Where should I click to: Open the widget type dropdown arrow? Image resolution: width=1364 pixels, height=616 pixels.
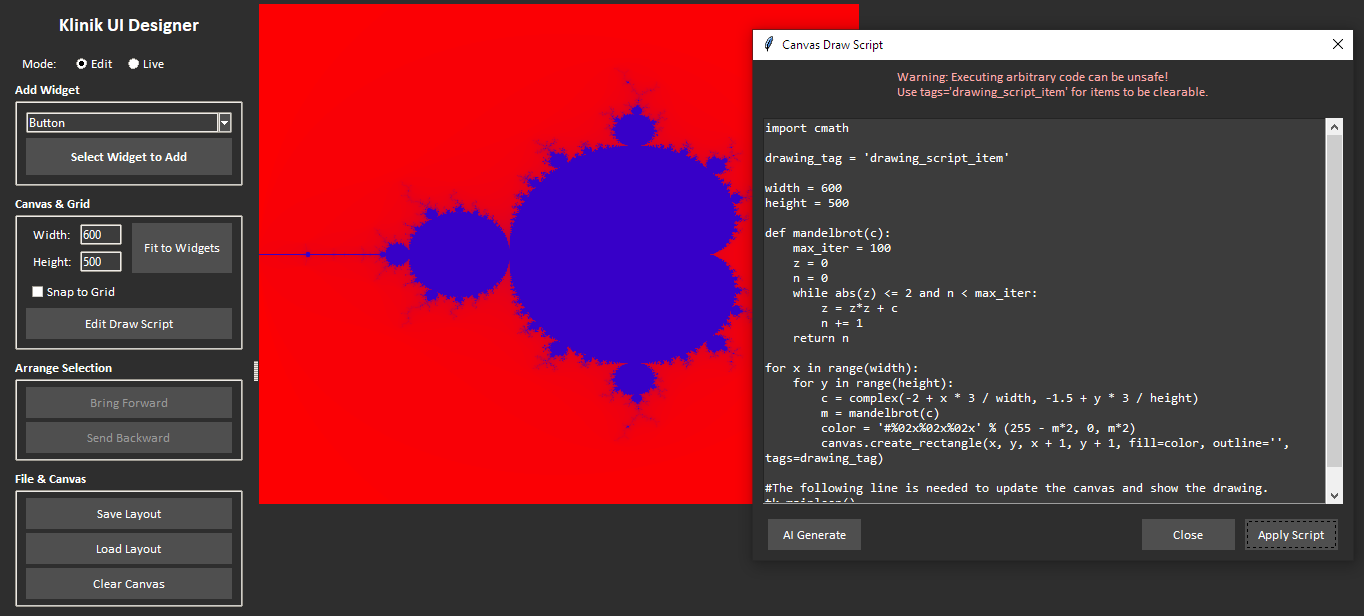pos(225,123)
